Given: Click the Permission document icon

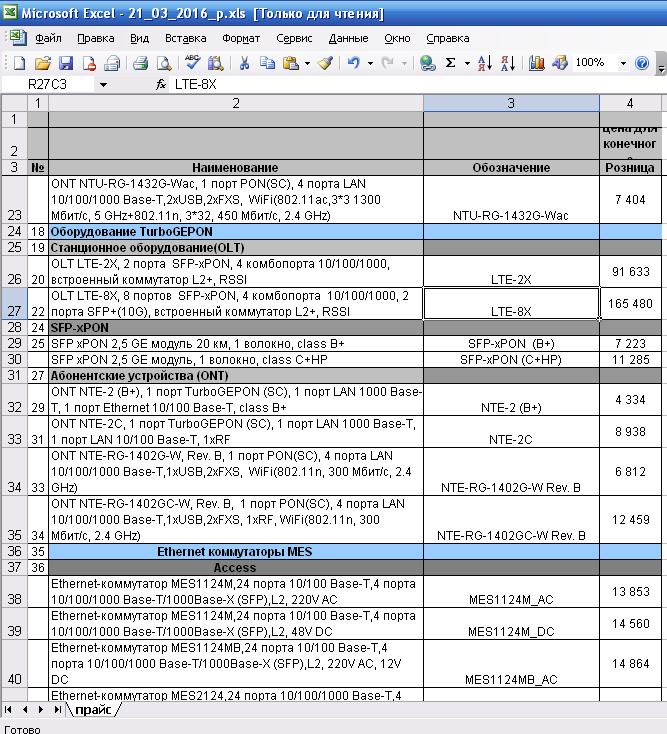Looking at the screenshot, I should pyautogui.click(x=88, y=63).
